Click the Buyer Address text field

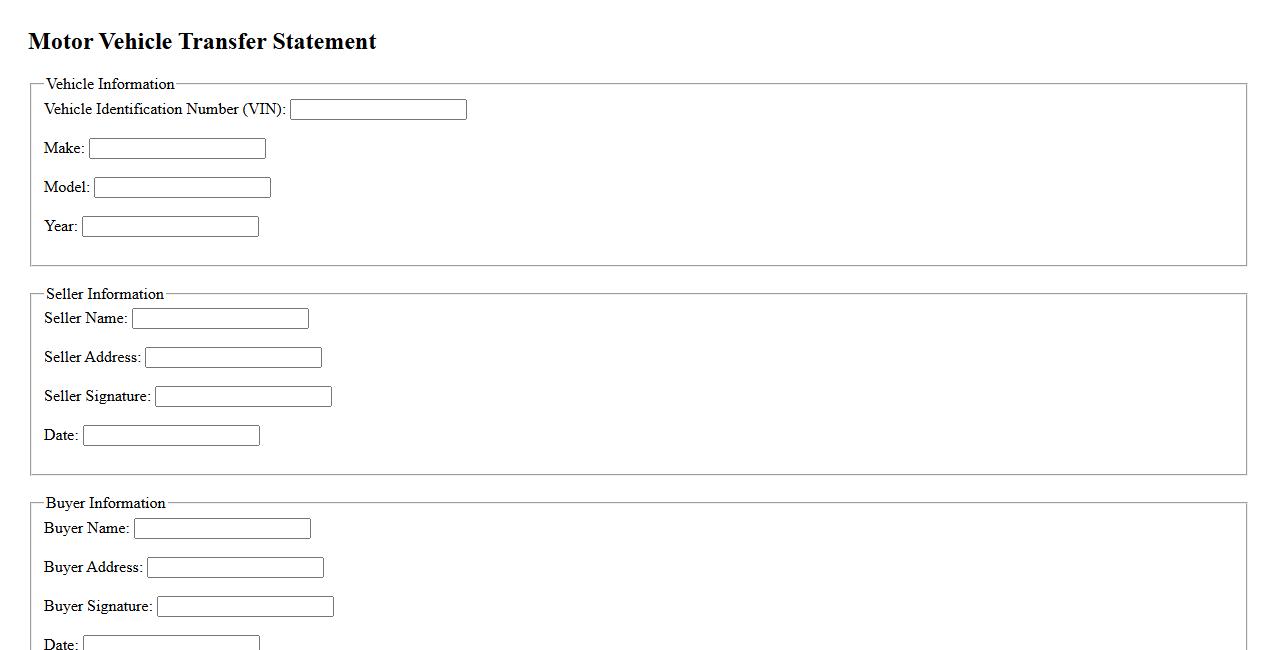click(x=235, y=568)
